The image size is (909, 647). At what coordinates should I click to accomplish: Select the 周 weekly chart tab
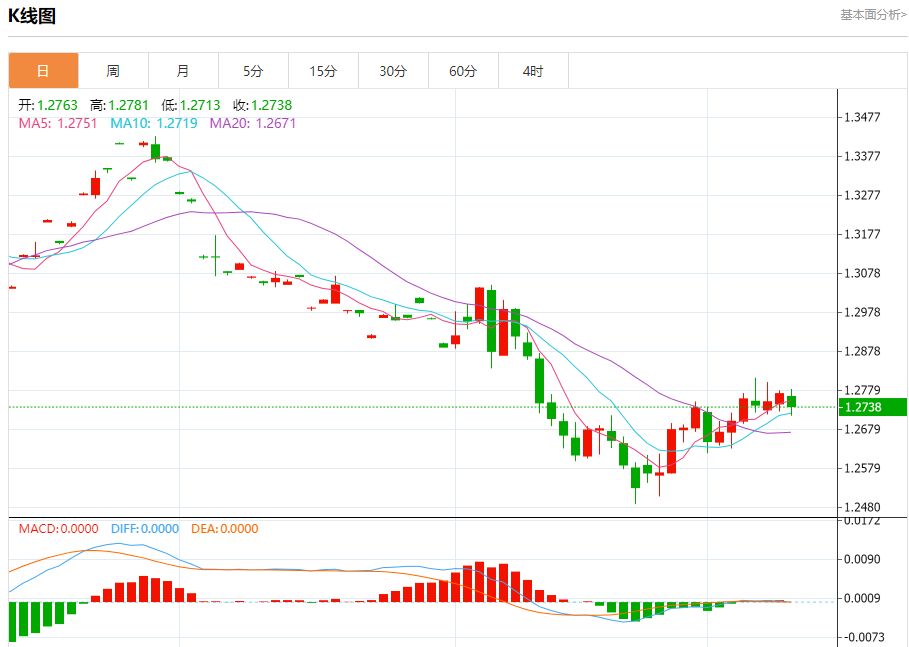tap(114, 71)
